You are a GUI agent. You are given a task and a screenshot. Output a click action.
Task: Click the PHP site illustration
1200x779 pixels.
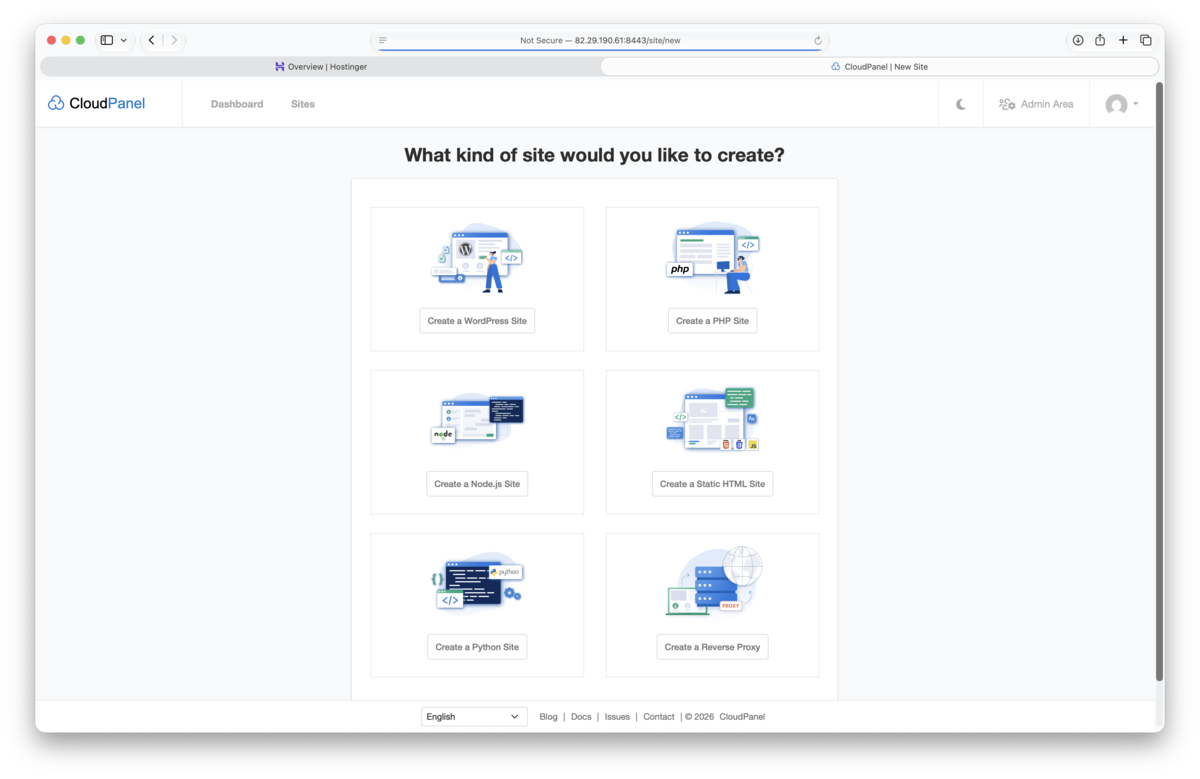tap(712, 258)
